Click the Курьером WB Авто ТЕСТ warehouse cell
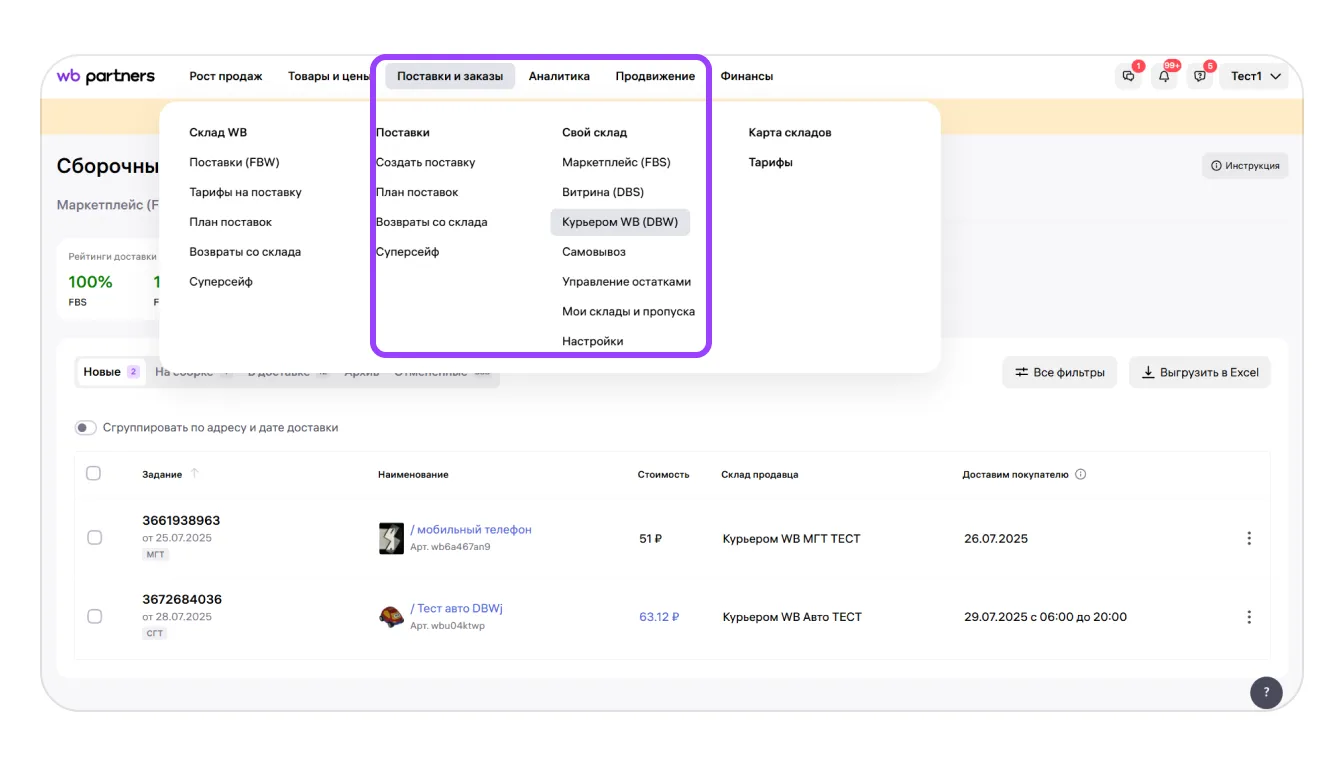The image size is (1344, 766). click(792, 617)
